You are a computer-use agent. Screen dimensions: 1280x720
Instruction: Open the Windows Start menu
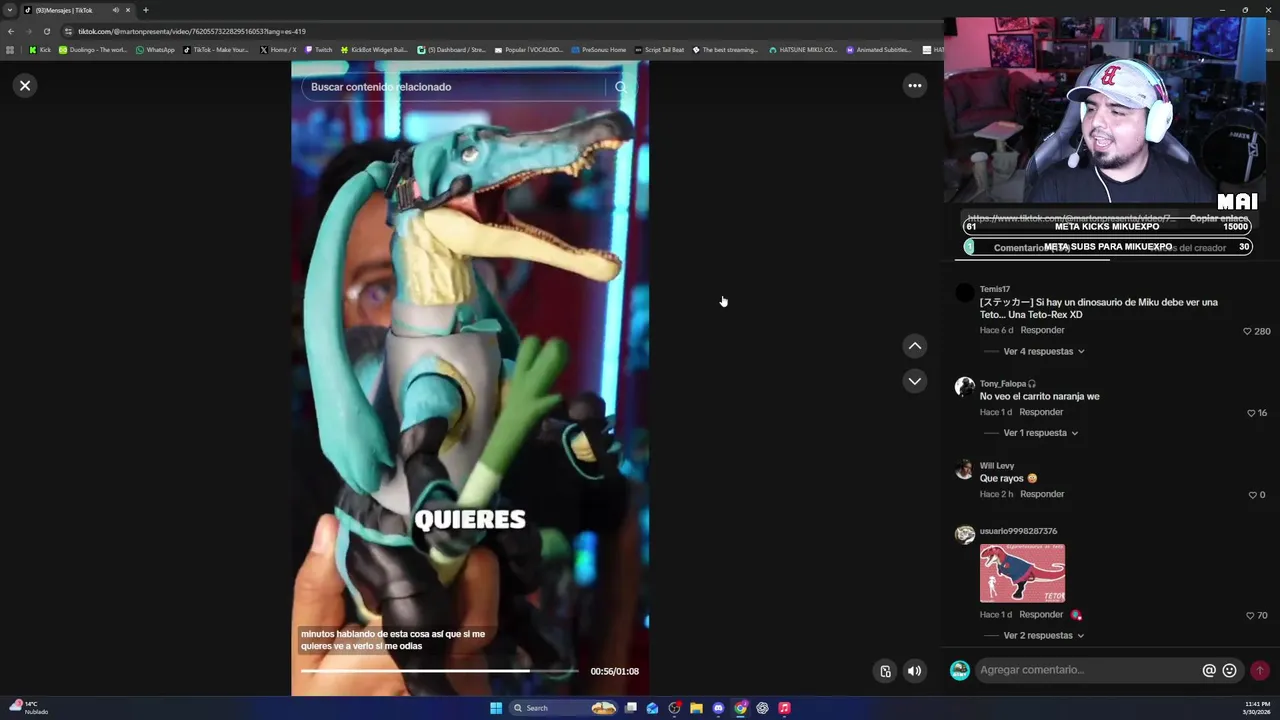click(x=496, y=708)
